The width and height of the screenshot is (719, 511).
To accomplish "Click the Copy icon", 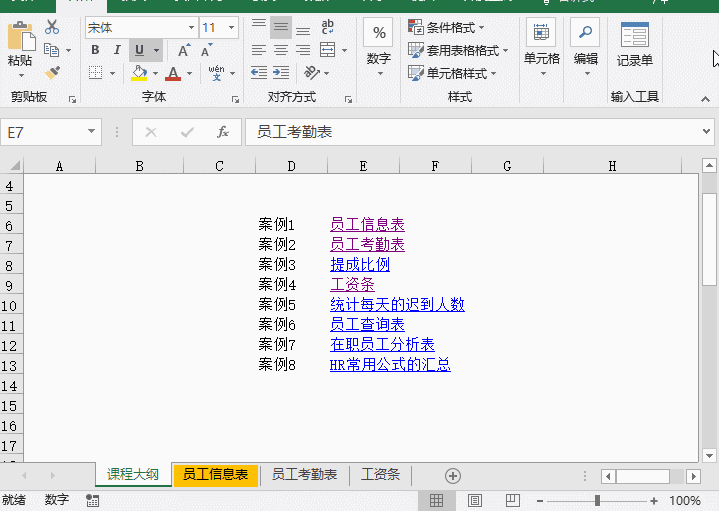I will 51,50.
